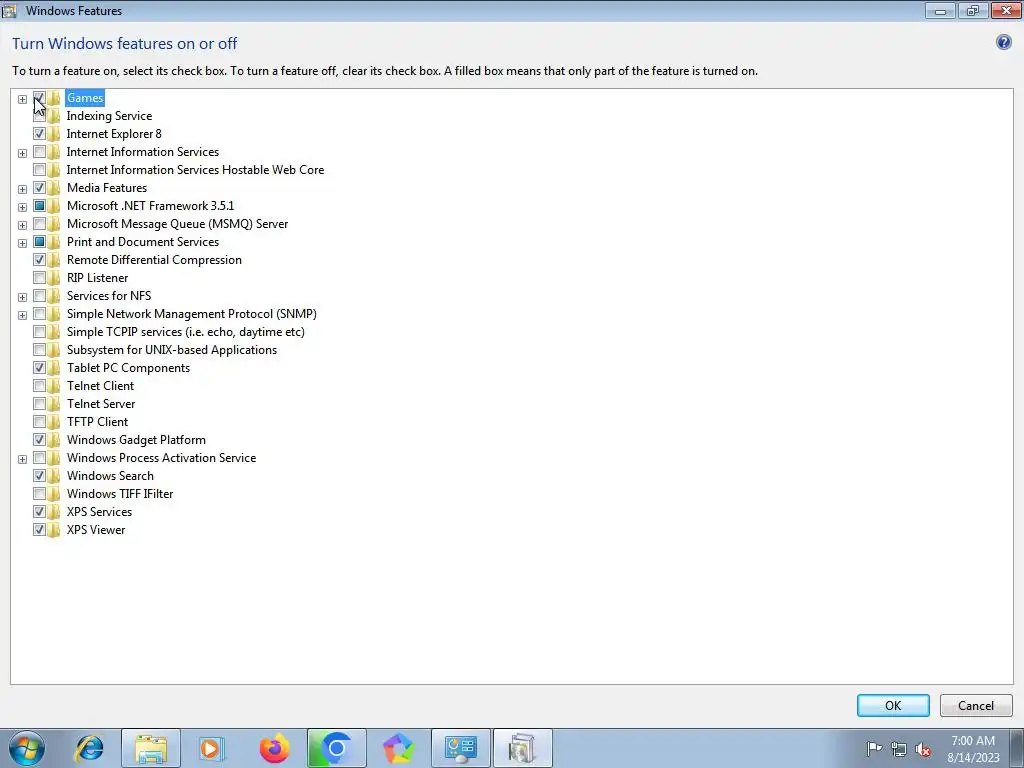
Task: Click the RIP Listener folder icon
Action: pyautogui.click(x=54, y=278)
